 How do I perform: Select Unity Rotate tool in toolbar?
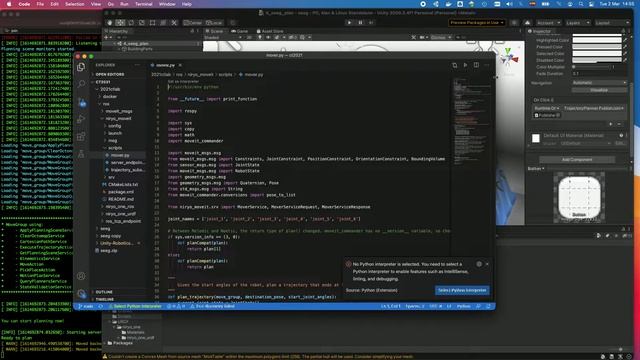coord(131,23)
